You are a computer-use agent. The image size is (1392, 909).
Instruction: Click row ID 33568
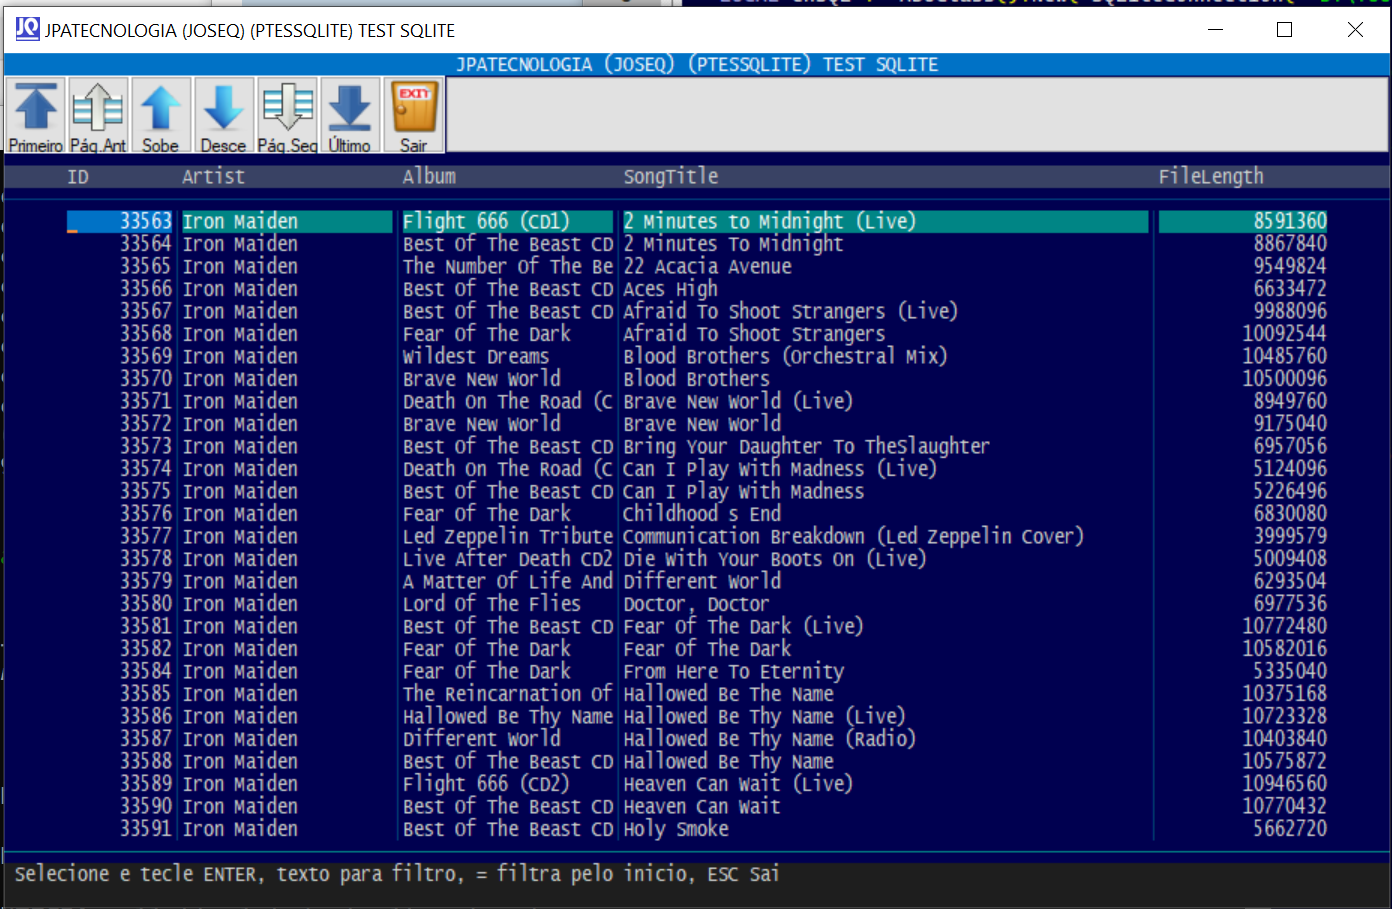point(146,334)
